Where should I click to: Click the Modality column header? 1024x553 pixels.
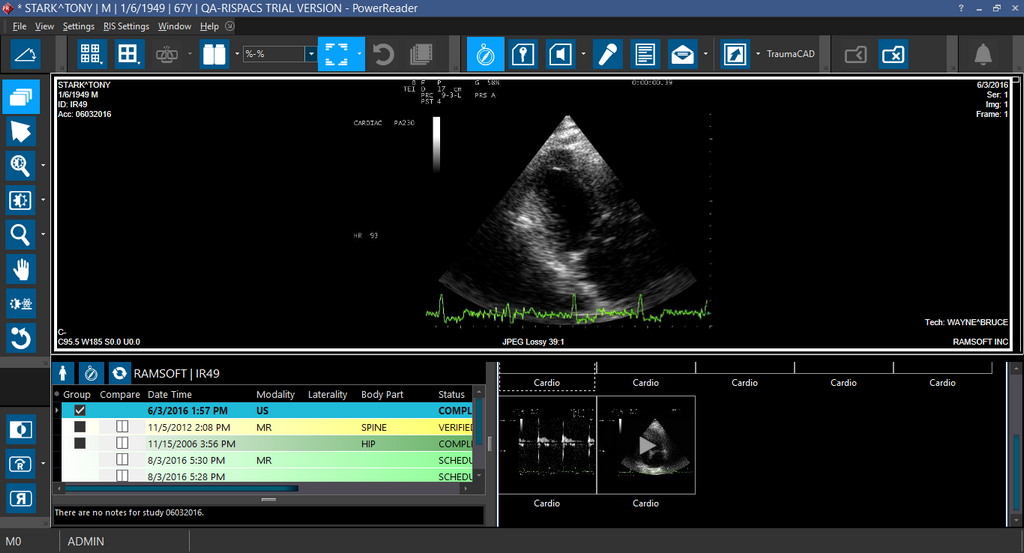coord(276,395)
